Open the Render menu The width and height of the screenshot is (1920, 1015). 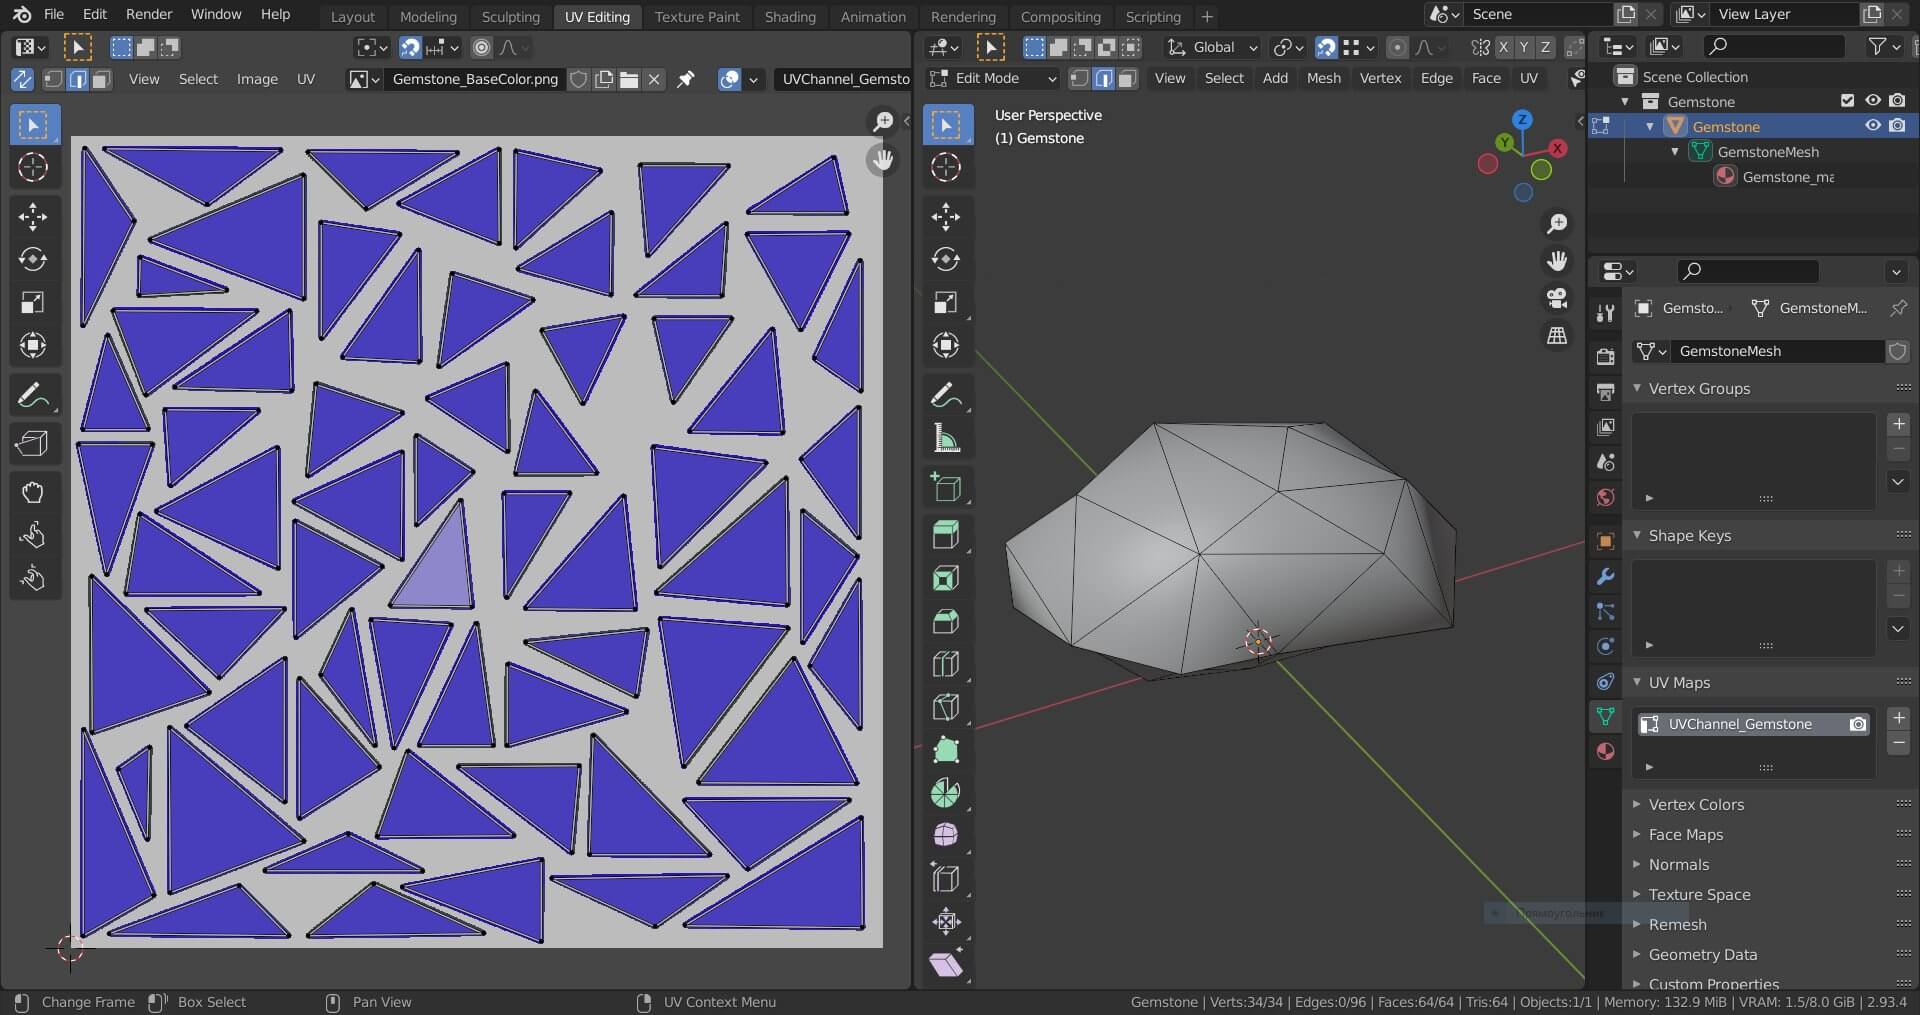(x=149, y=14)
